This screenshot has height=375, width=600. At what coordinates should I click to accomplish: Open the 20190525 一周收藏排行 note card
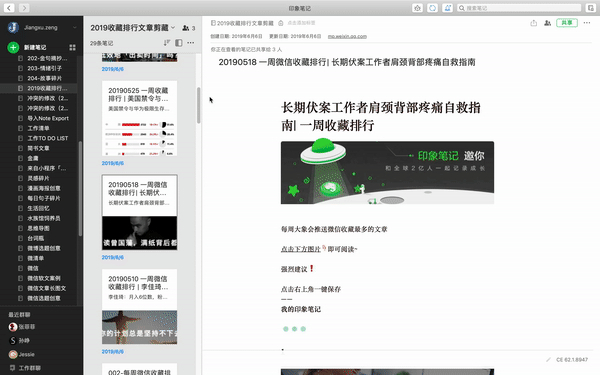[x=139, y=118]
